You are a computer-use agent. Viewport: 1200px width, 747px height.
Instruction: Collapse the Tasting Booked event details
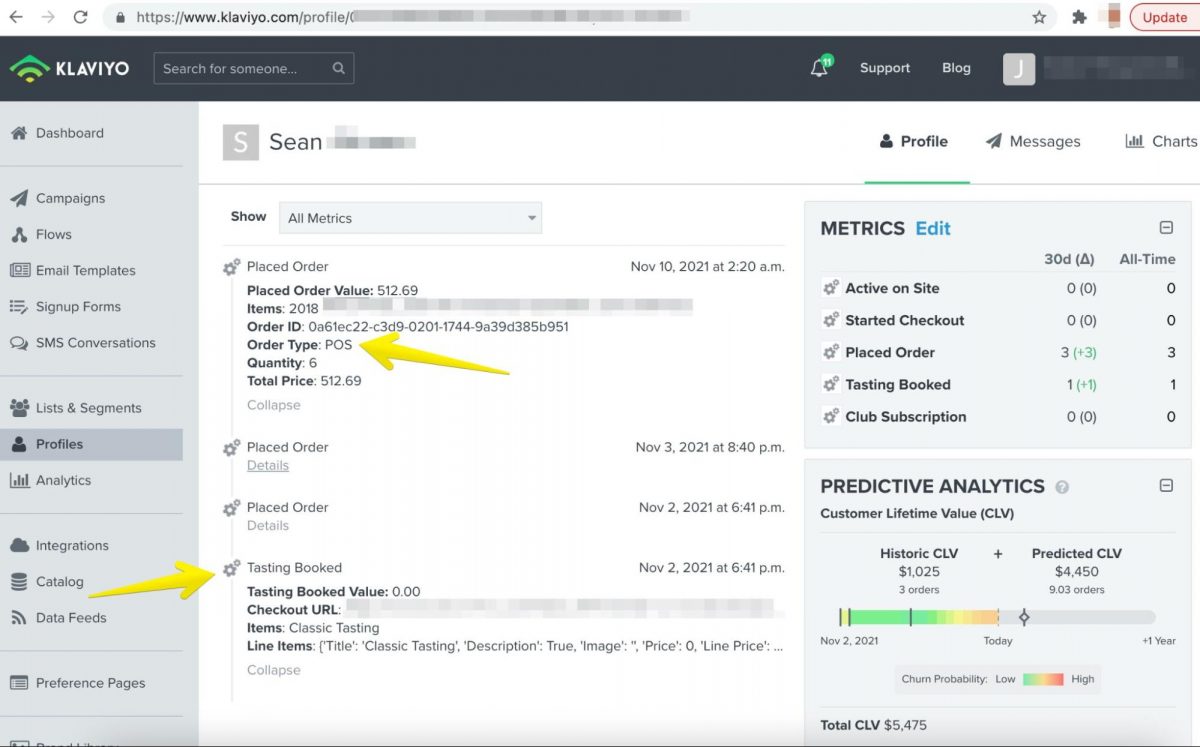tap(273, 670)
